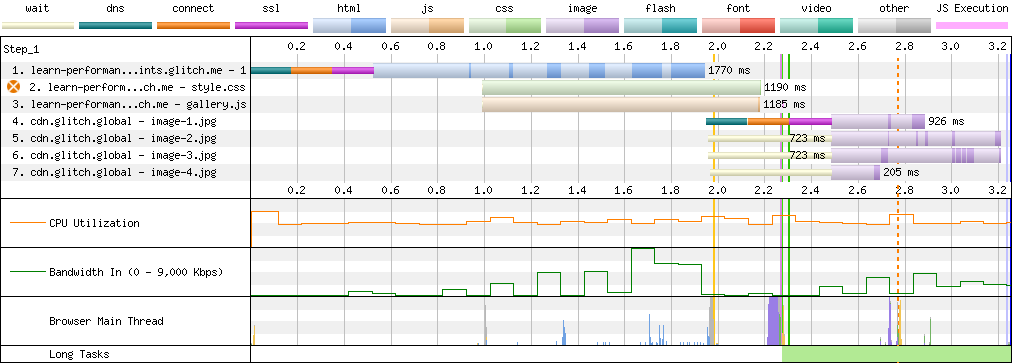Click the 'JS Execution' pink legend swatch

[972, 26]
